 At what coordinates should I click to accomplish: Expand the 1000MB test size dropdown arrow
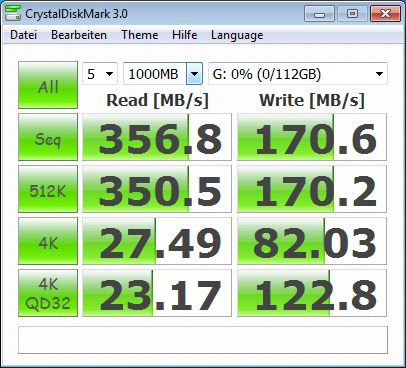(194, 74)
